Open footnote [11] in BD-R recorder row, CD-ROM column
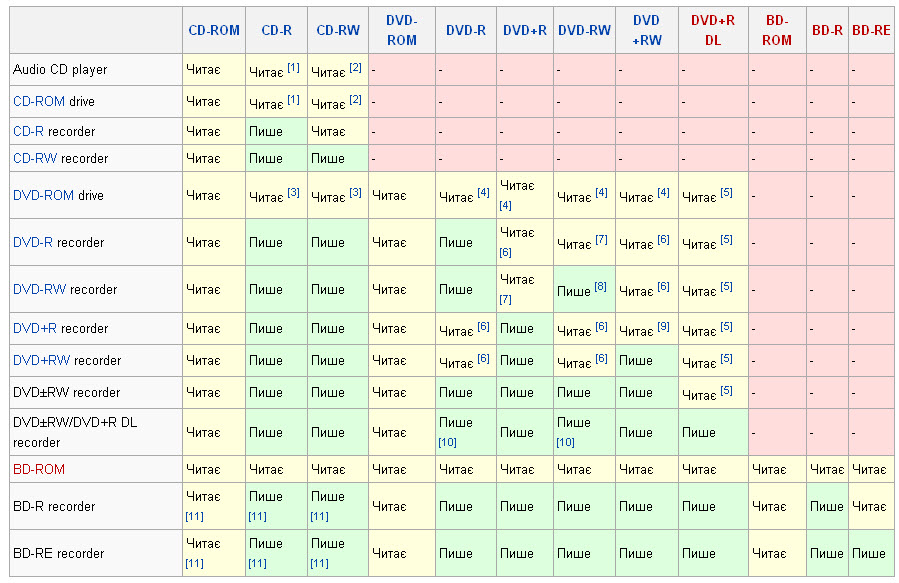 pyautogui.click(x=194, y=517)
